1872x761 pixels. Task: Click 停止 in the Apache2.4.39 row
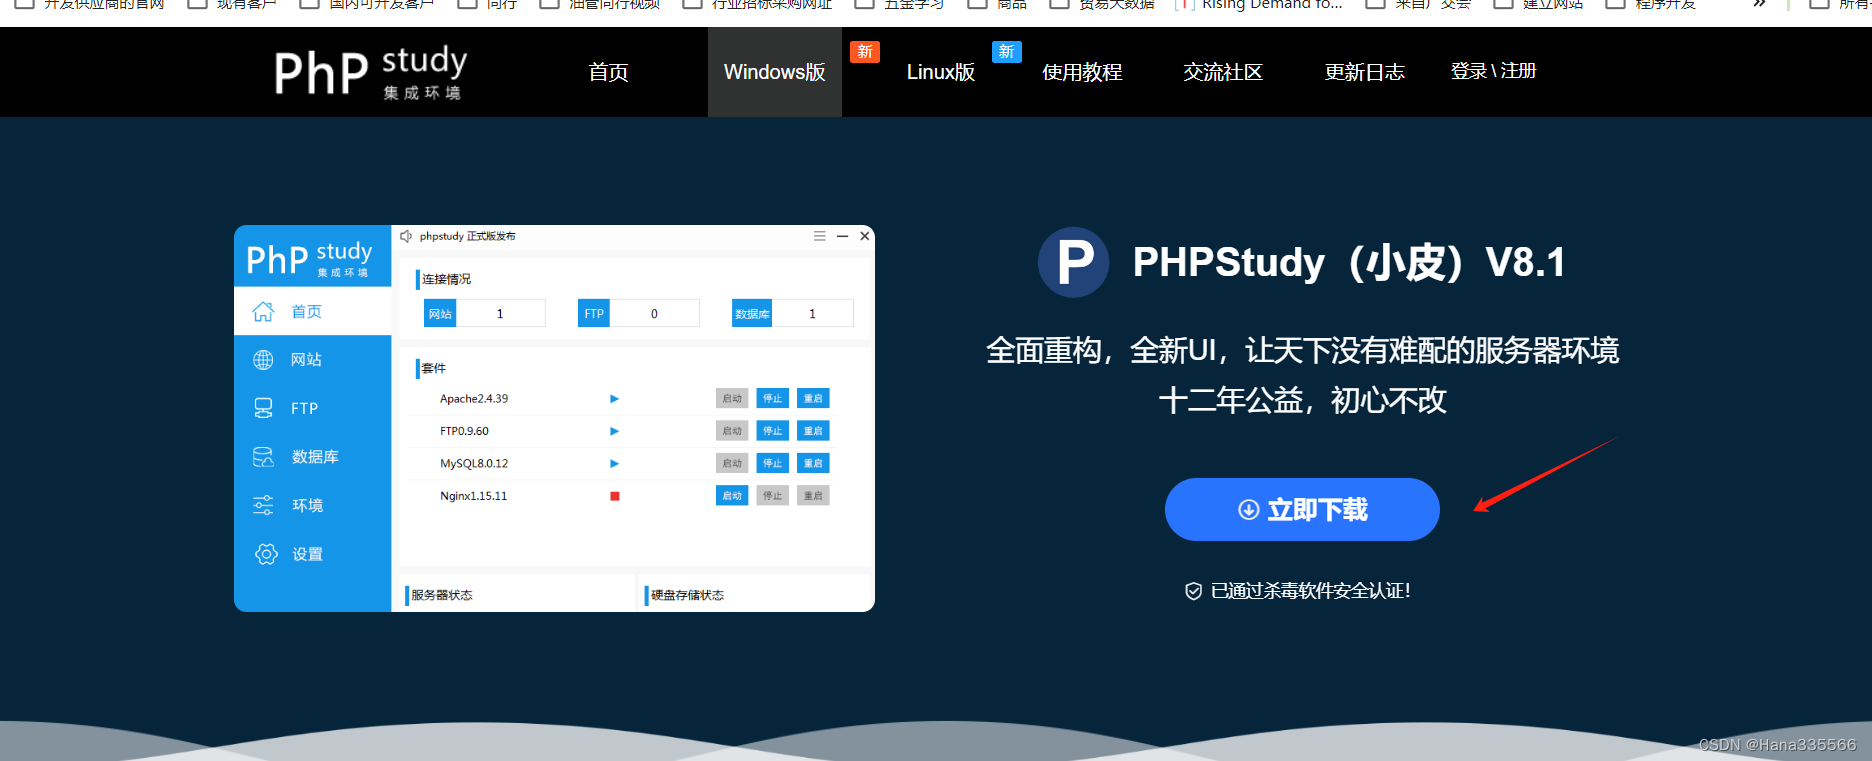(x=773, y=398)
